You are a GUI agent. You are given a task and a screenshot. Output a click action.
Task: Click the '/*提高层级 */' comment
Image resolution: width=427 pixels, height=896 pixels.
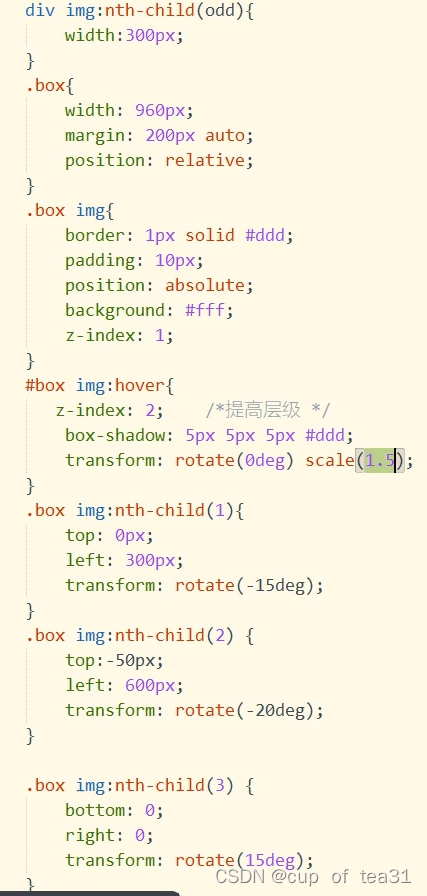(x=268, y=410)
